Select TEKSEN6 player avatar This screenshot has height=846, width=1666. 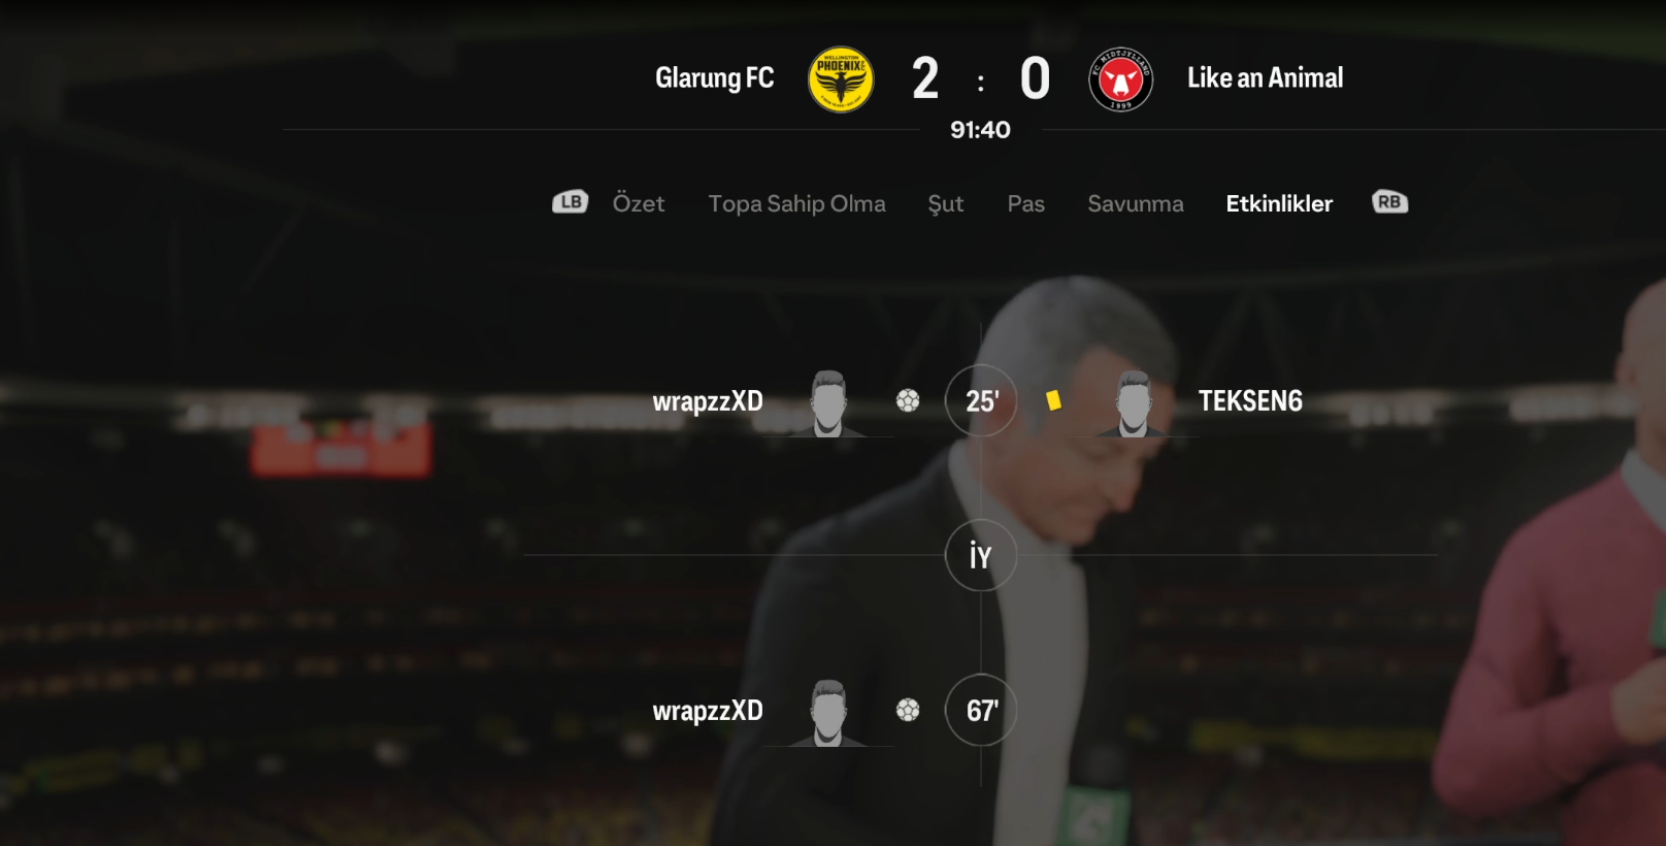(x=1133, y=403)
